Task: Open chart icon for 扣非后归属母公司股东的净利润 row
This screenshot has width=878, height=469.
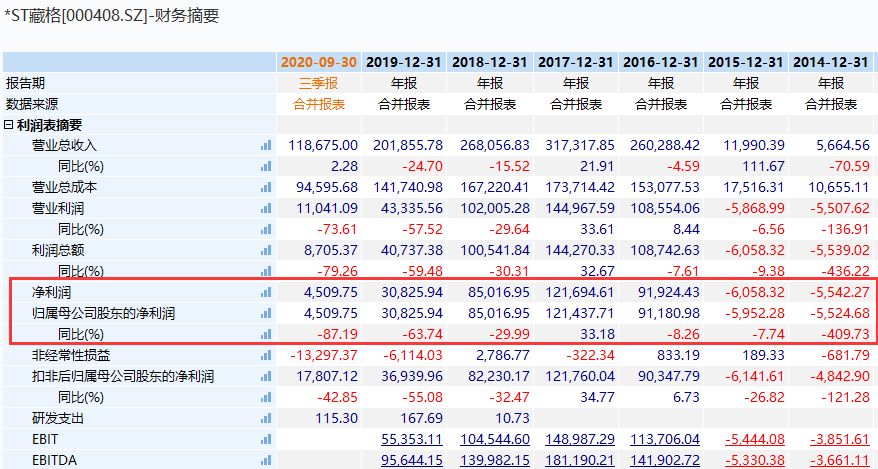Action: click(x=266, y=376)
